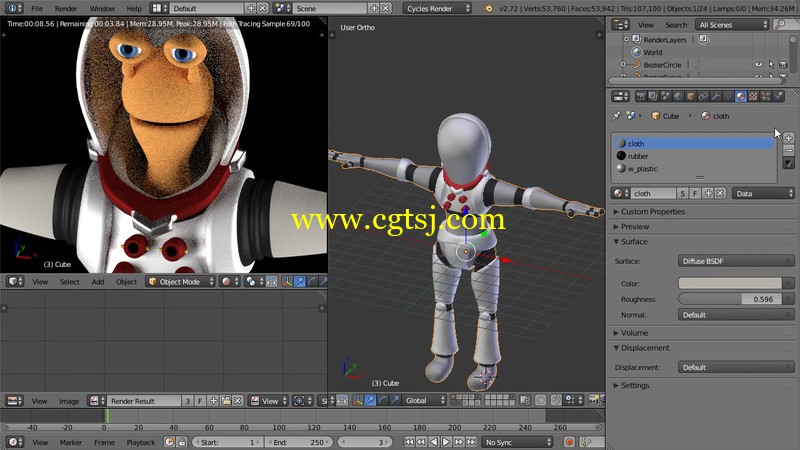
Task: Open the Constraints properties tab
Action: (x=703, y=96)
